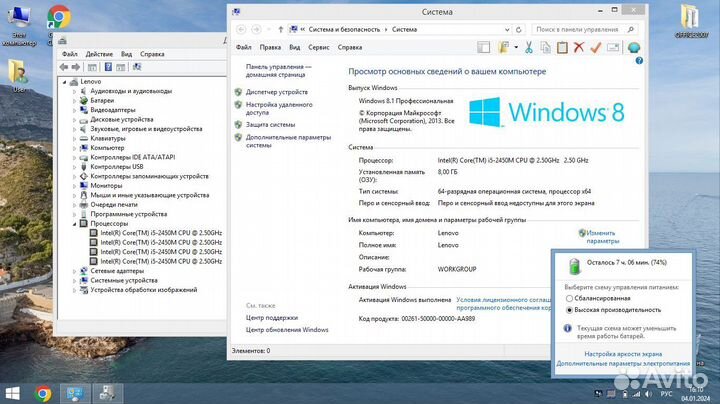Expand the Видеоадаптеры node

74,110
